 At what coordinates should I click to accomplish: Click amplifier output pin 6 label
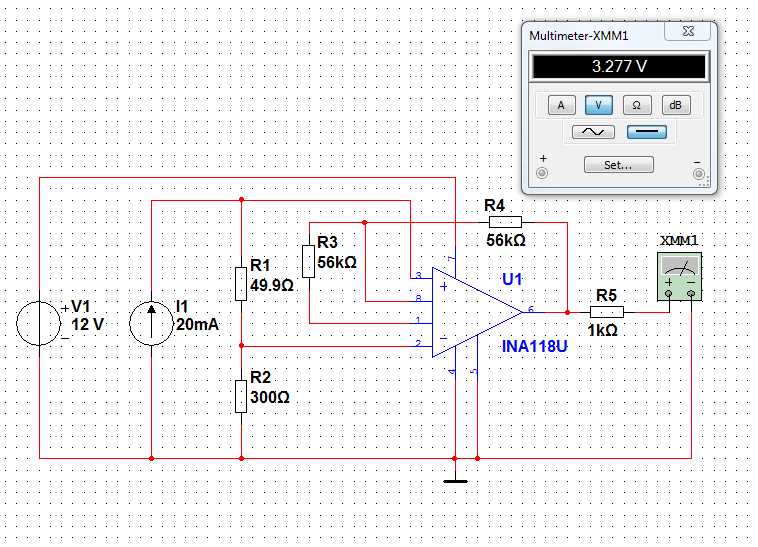click(531, 309)
